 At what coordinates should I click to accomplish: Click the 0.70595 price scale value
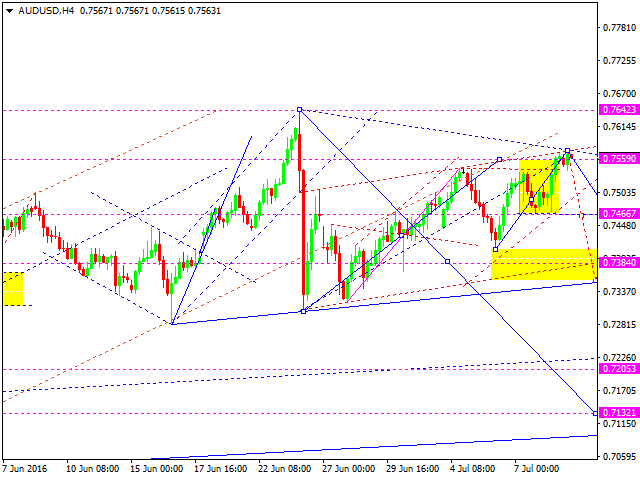coord(619,456)
